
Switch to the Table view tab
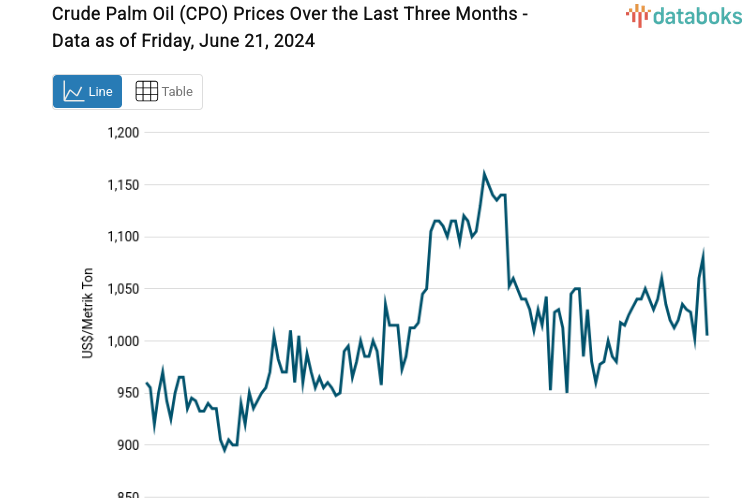coord(163,91)
